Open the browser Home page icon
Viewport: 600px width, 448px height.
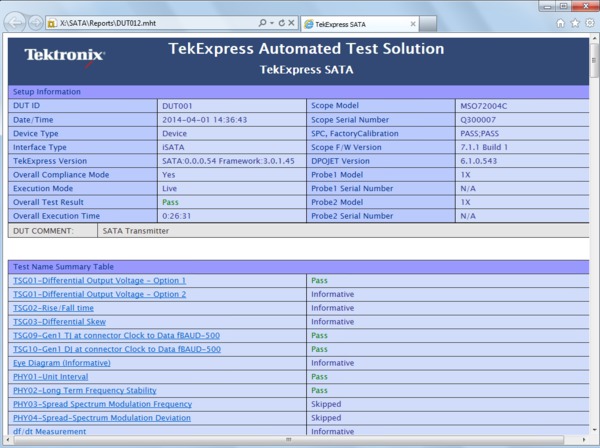click(560, 22)
